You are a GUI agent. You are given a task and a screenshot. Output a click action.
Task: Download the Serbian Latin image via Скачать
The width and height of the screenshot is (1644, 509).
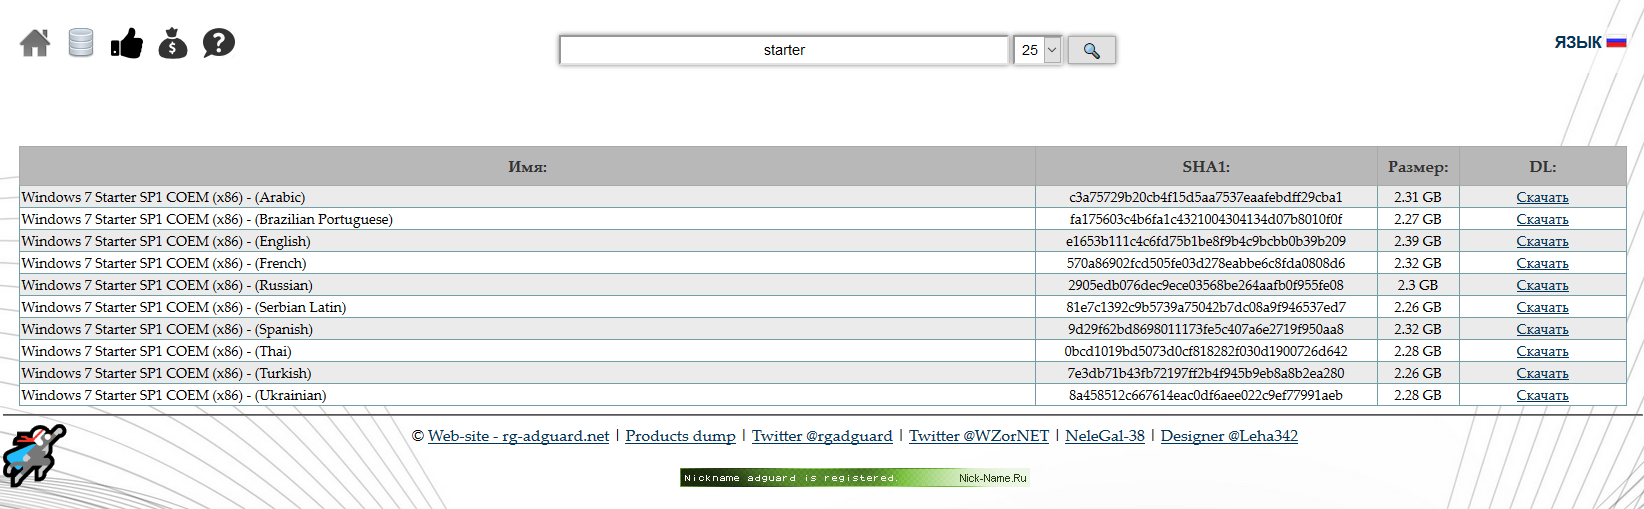coord(1542,307)
